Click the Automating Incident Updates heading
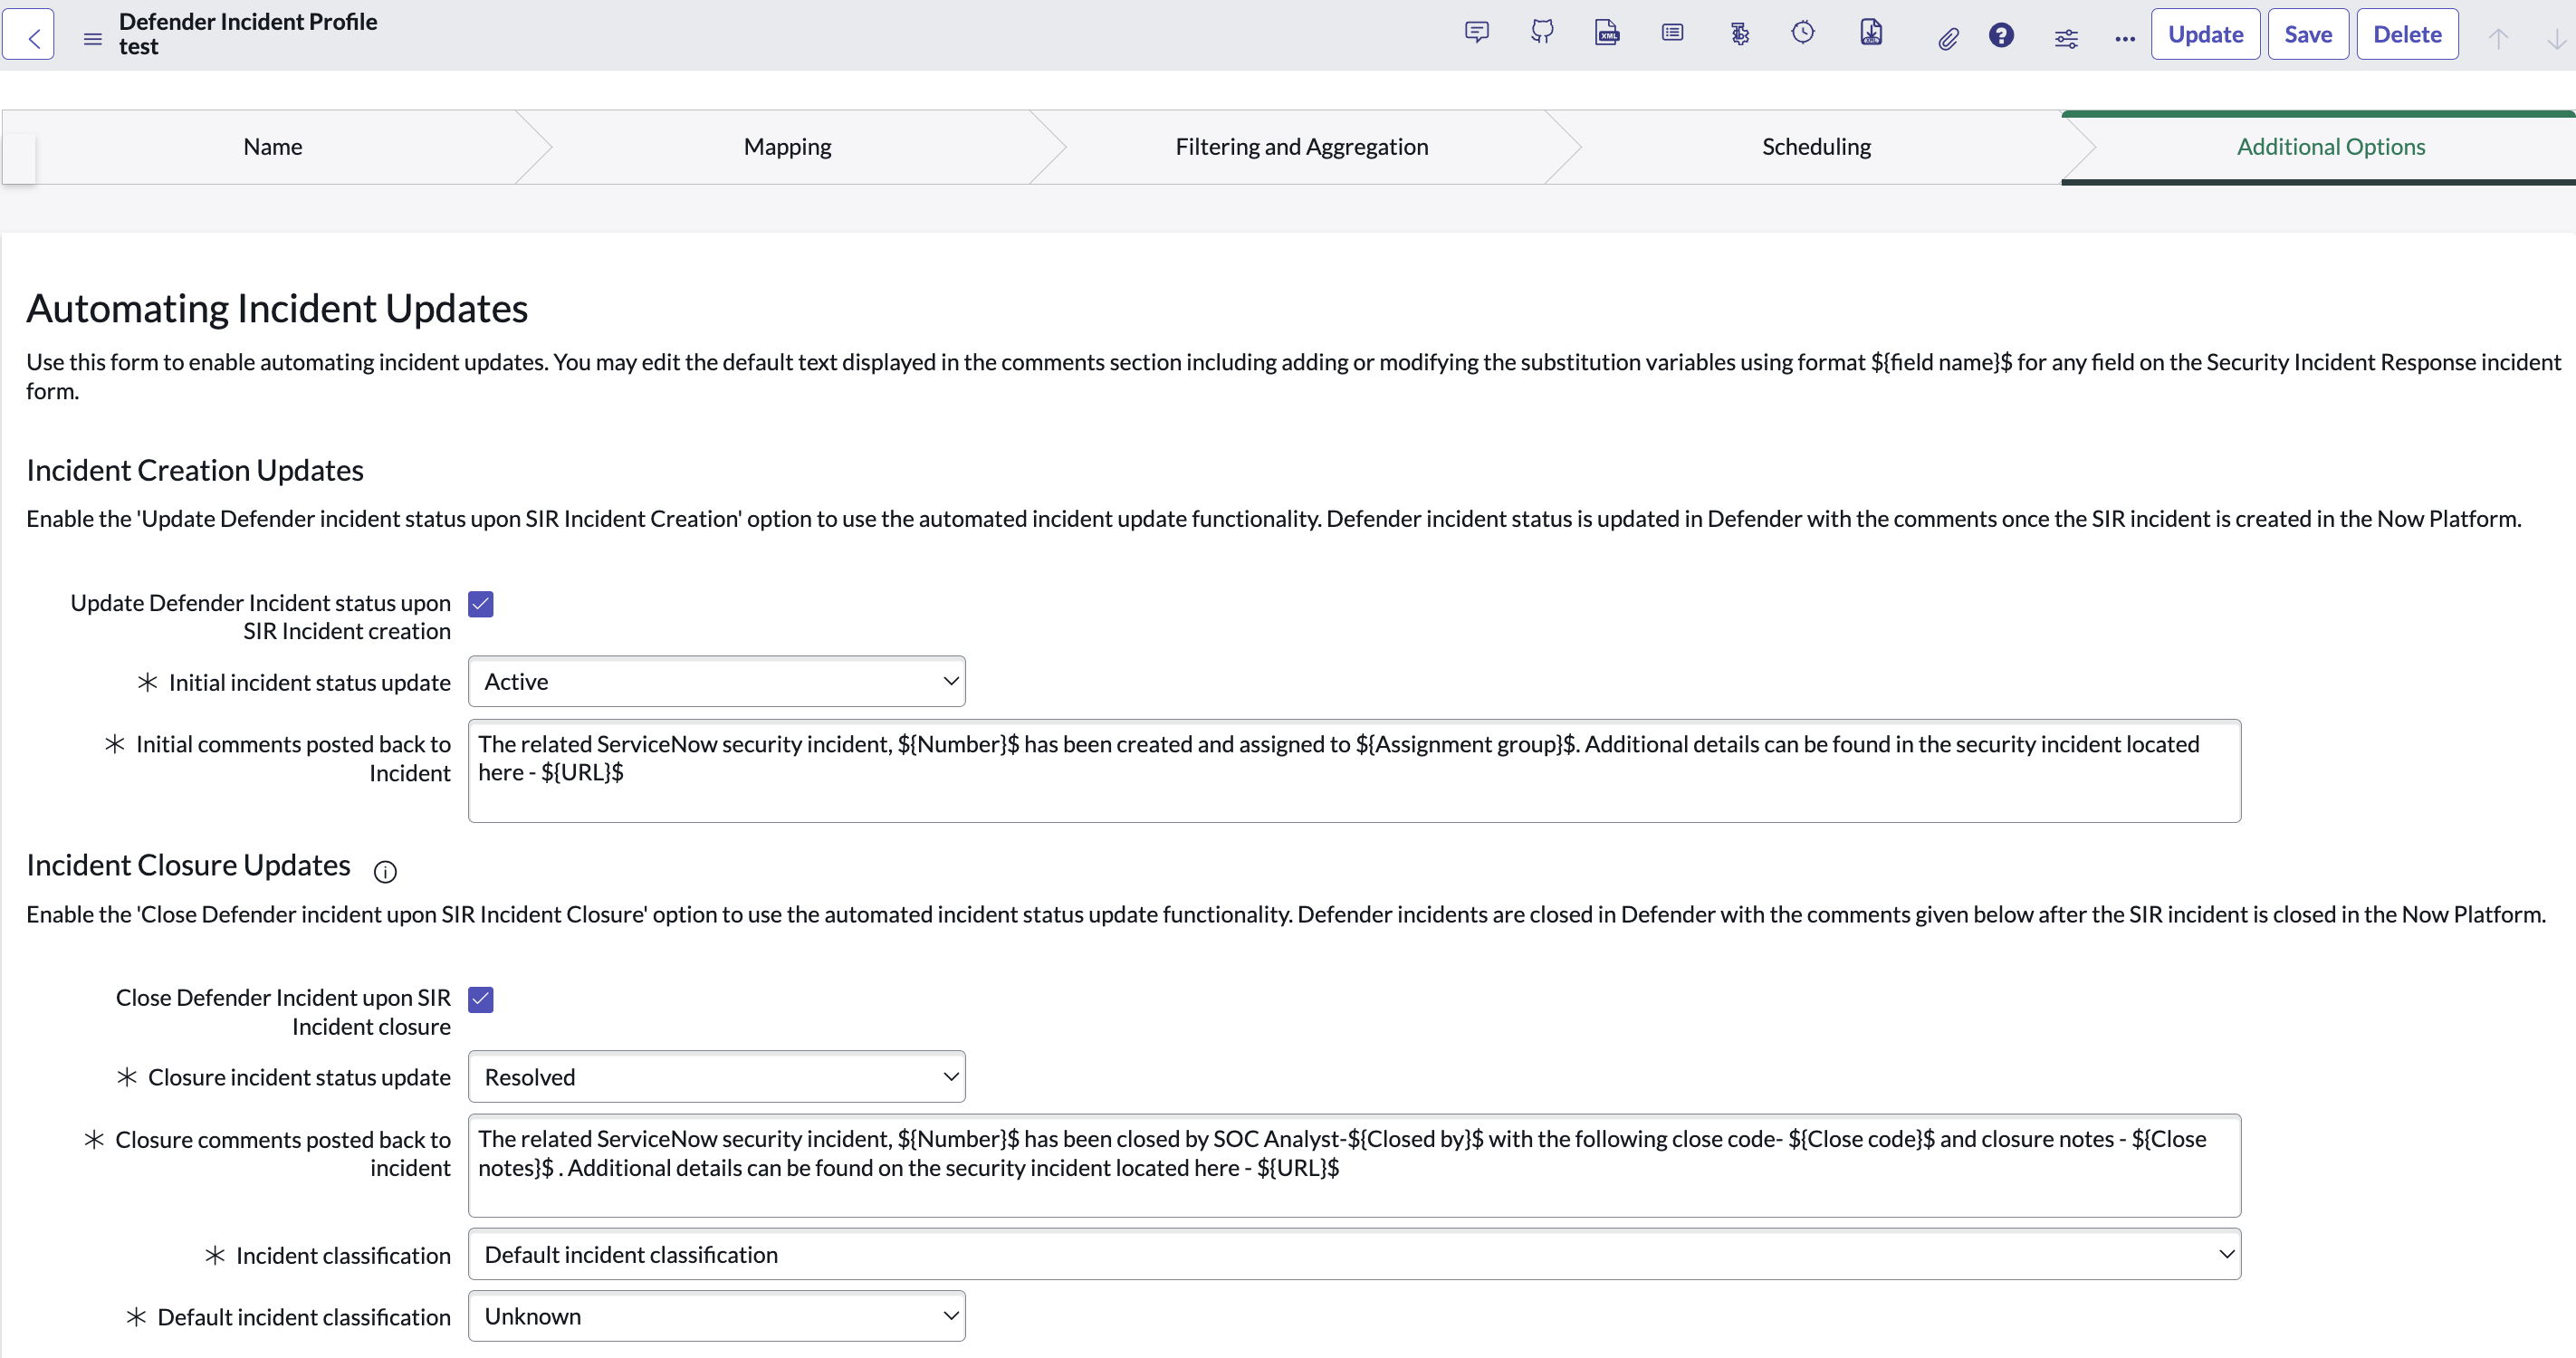This screenshot has height=1358, width=2576. coord(277,308)
